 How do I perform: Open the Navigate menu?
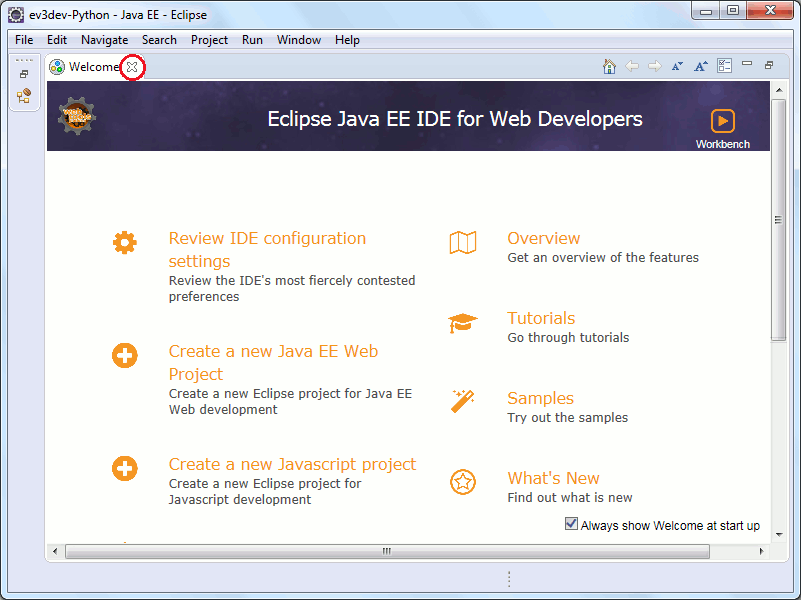coord(104,40)
